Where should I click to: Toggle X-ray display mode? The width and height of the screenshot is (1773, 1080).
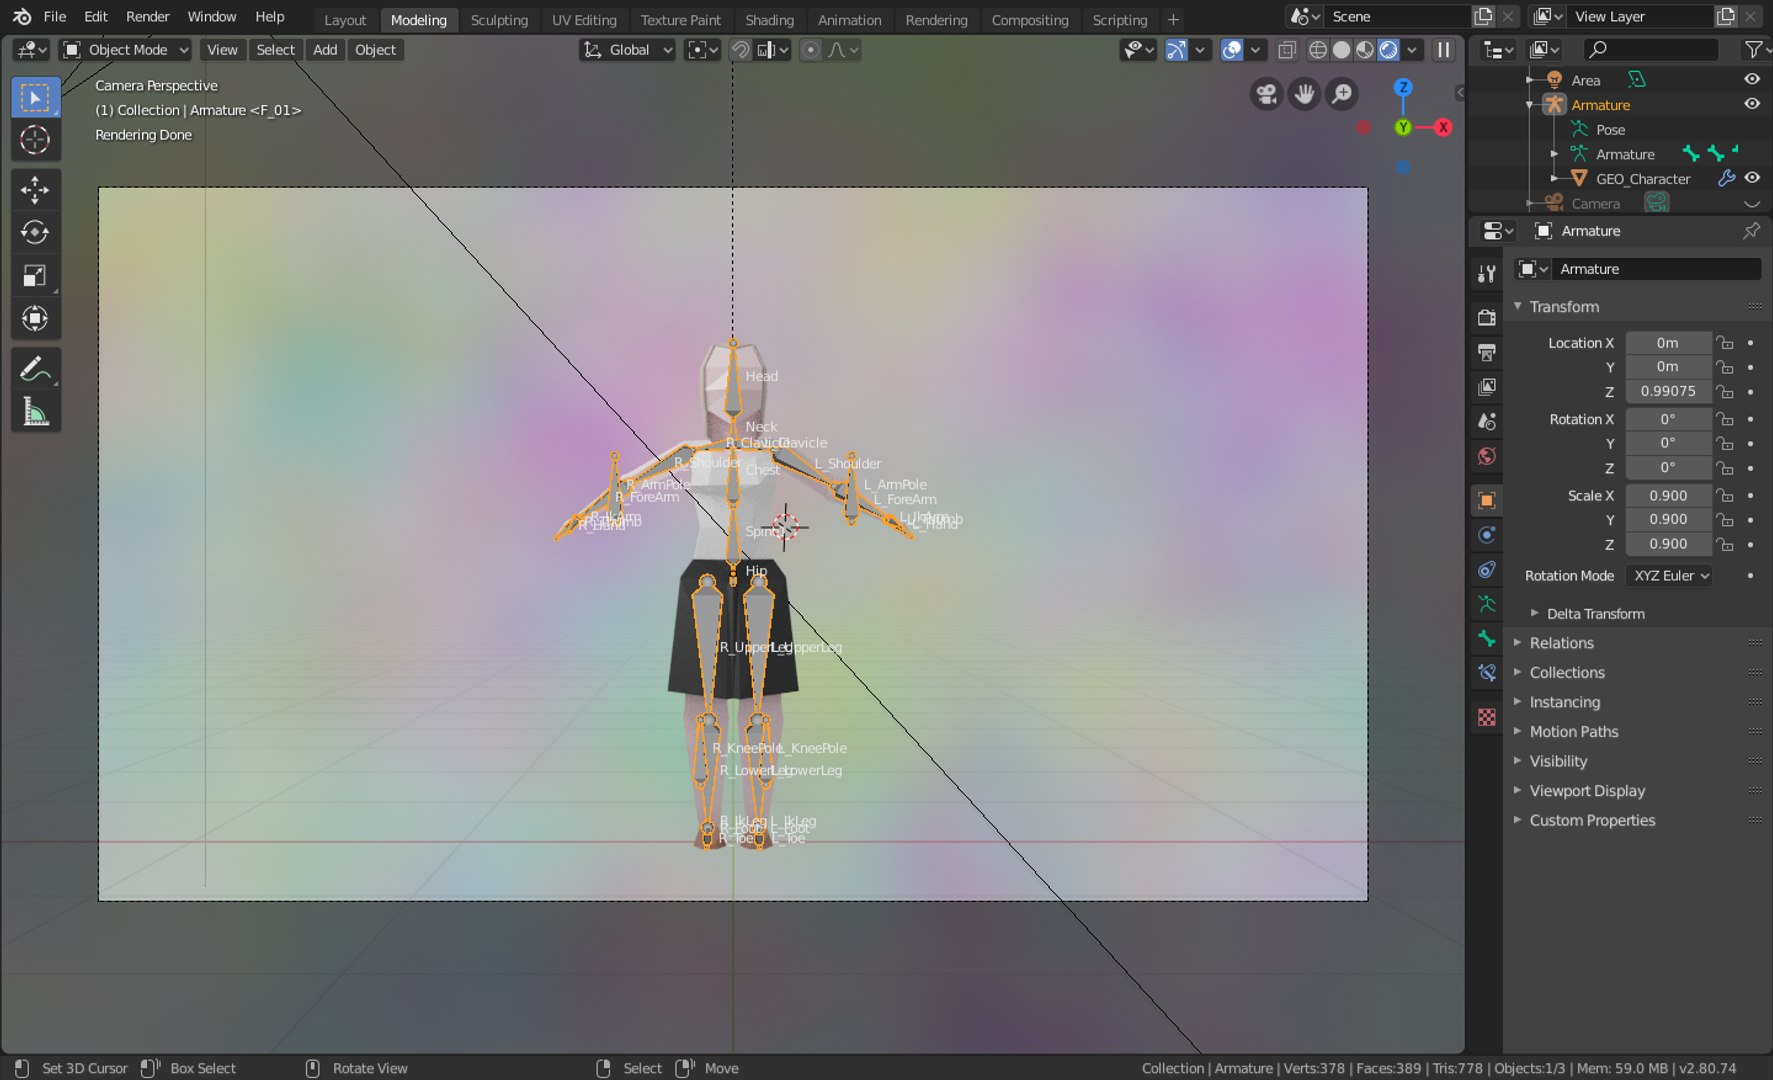(1287, 49)
